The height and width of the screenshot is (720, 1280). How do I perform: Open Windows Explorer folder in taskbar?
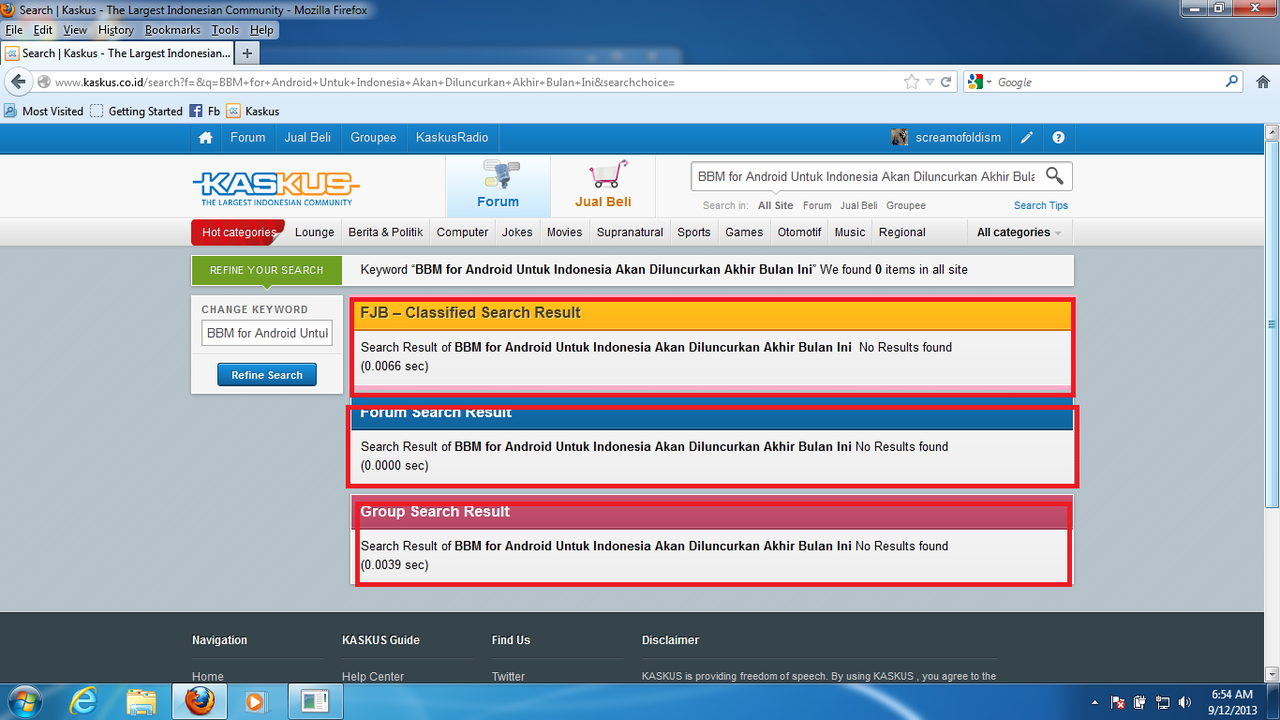[141, 701]
